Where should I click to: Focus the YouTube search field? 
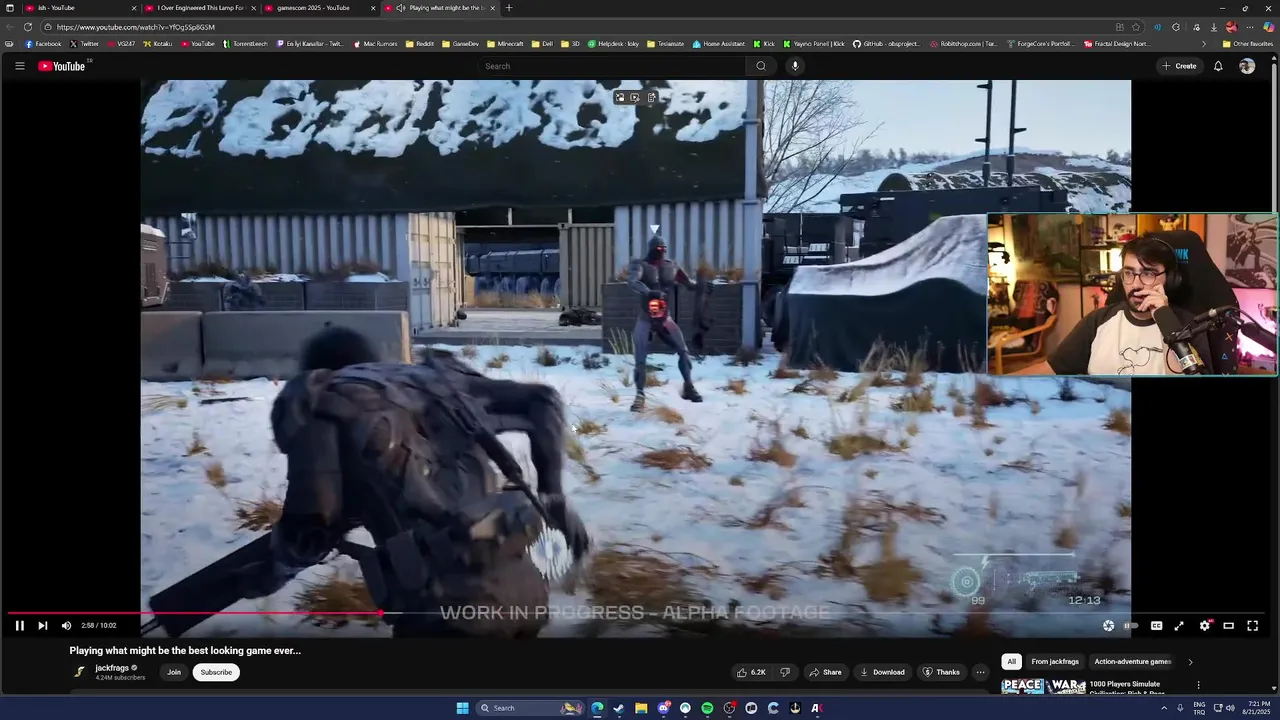611,66
